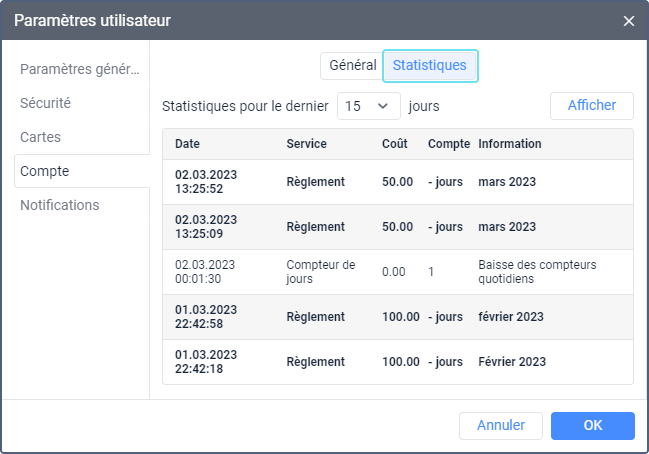
Task: Select the Compte sidebar item
Action: click(45, 171)
